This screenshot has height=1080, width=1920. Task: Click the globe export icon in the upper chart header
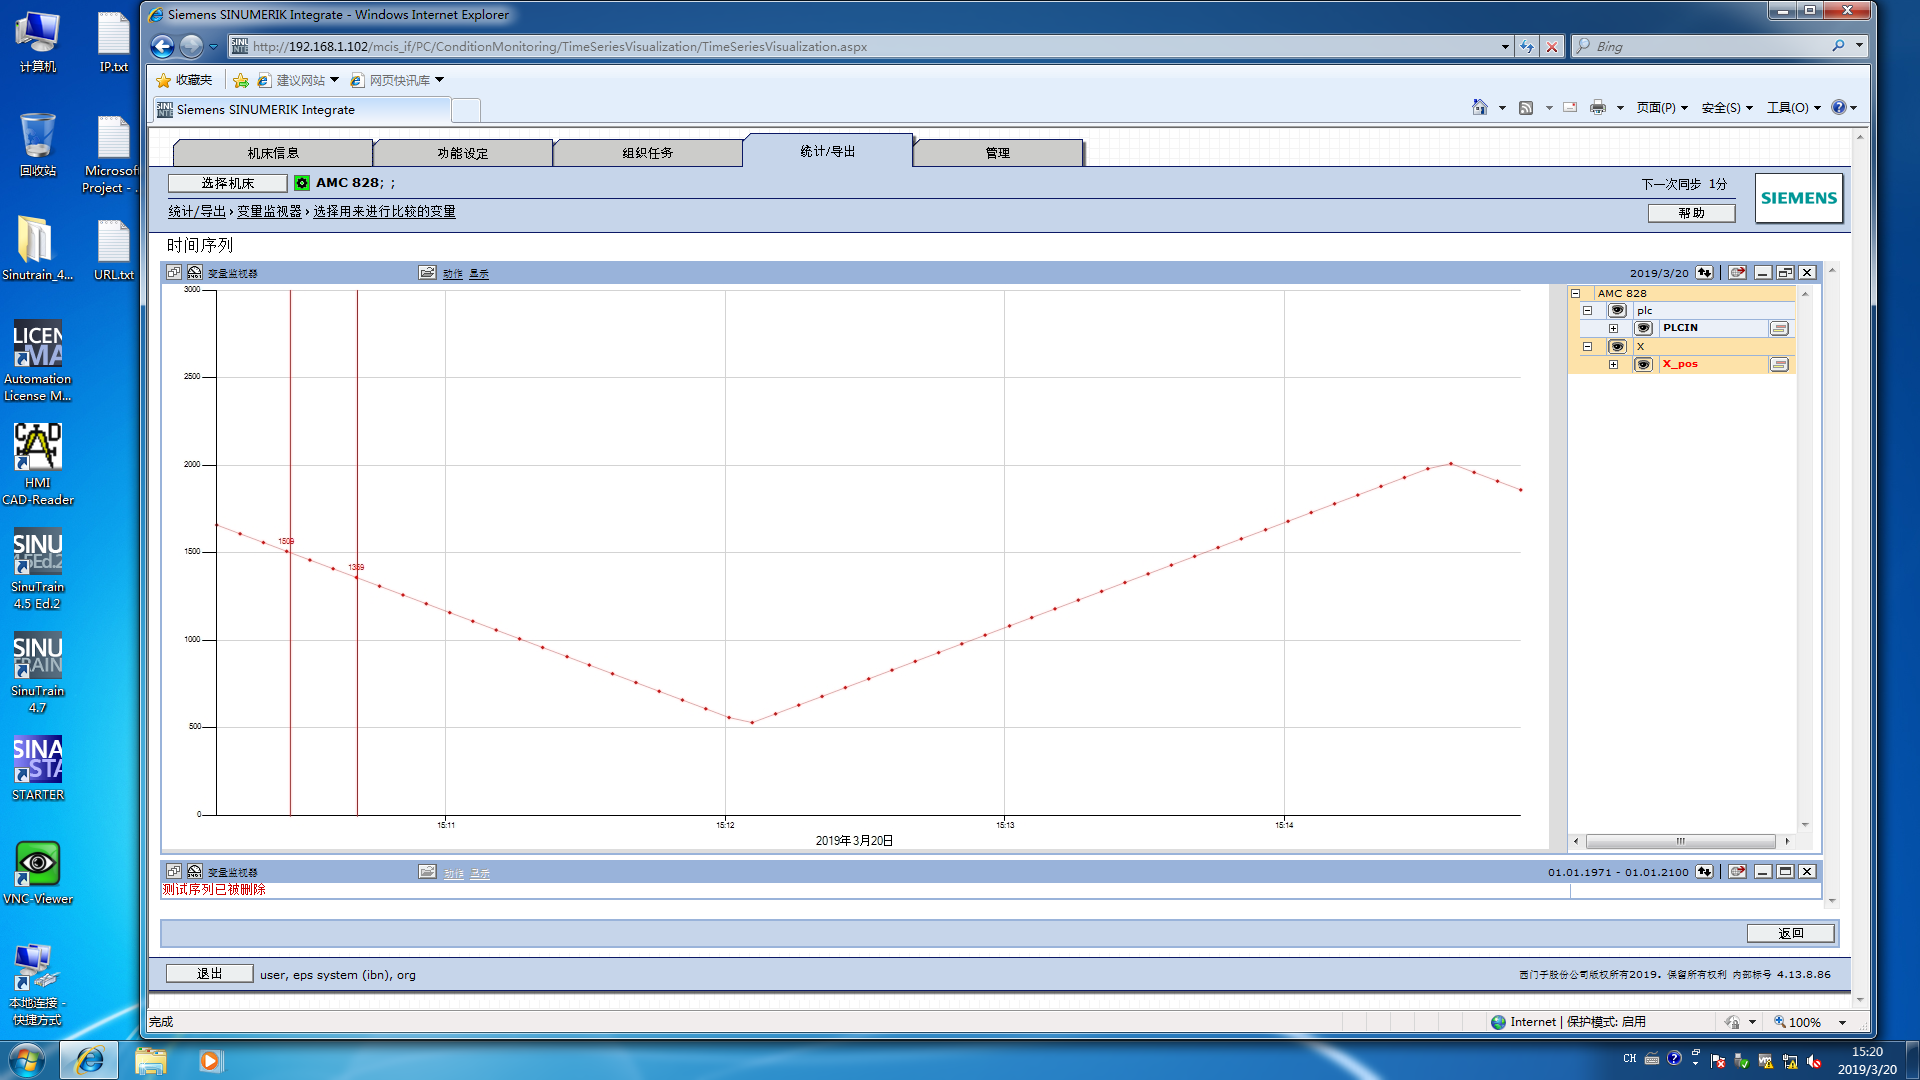(1738, 272)
